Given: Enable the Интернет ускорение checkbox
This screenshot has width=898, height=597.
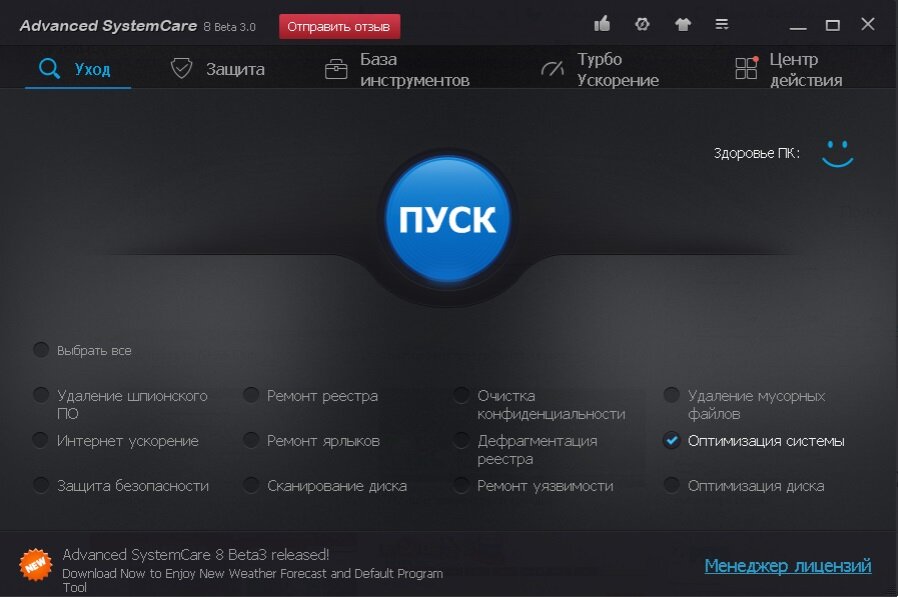Looking at the screenshot, I should (41, 440).
